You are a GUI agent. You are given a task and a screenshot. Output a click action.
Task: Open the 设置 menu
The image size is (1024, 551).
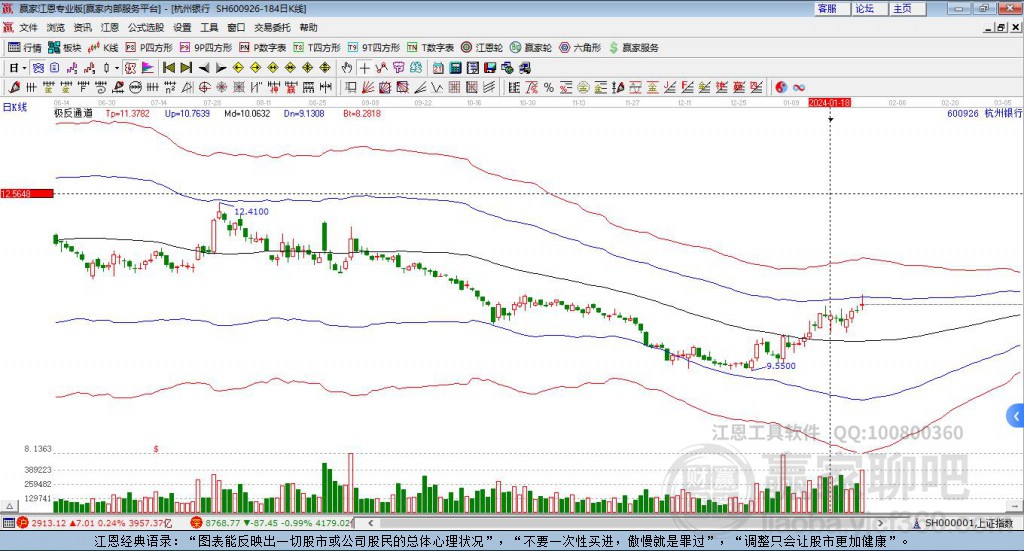pos(182,27)
